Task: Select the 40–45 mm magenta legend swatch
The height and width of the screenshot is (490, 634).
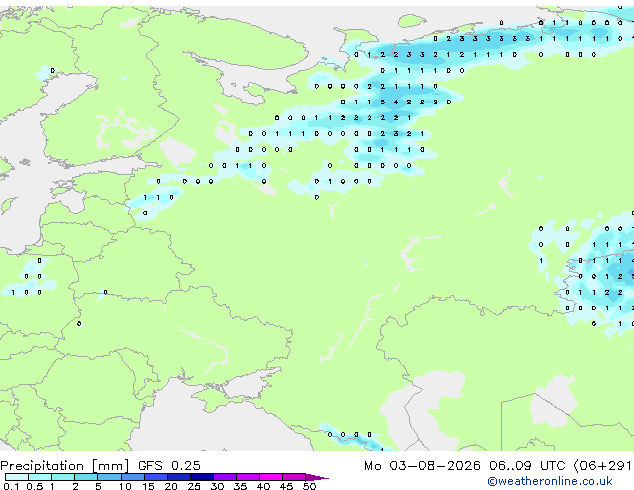Action: coord(271,477)
